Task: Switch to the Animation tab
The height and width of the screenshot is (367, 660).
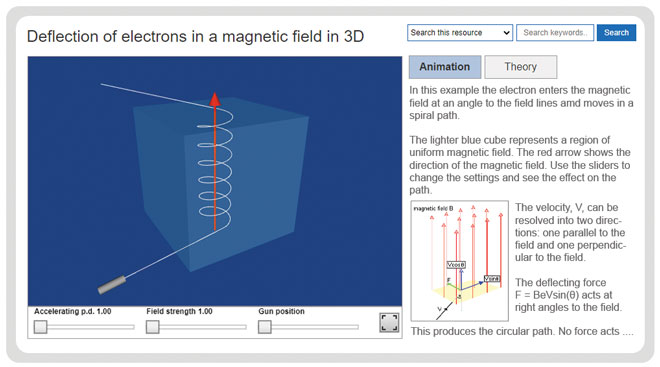Action: click(445, 67)
